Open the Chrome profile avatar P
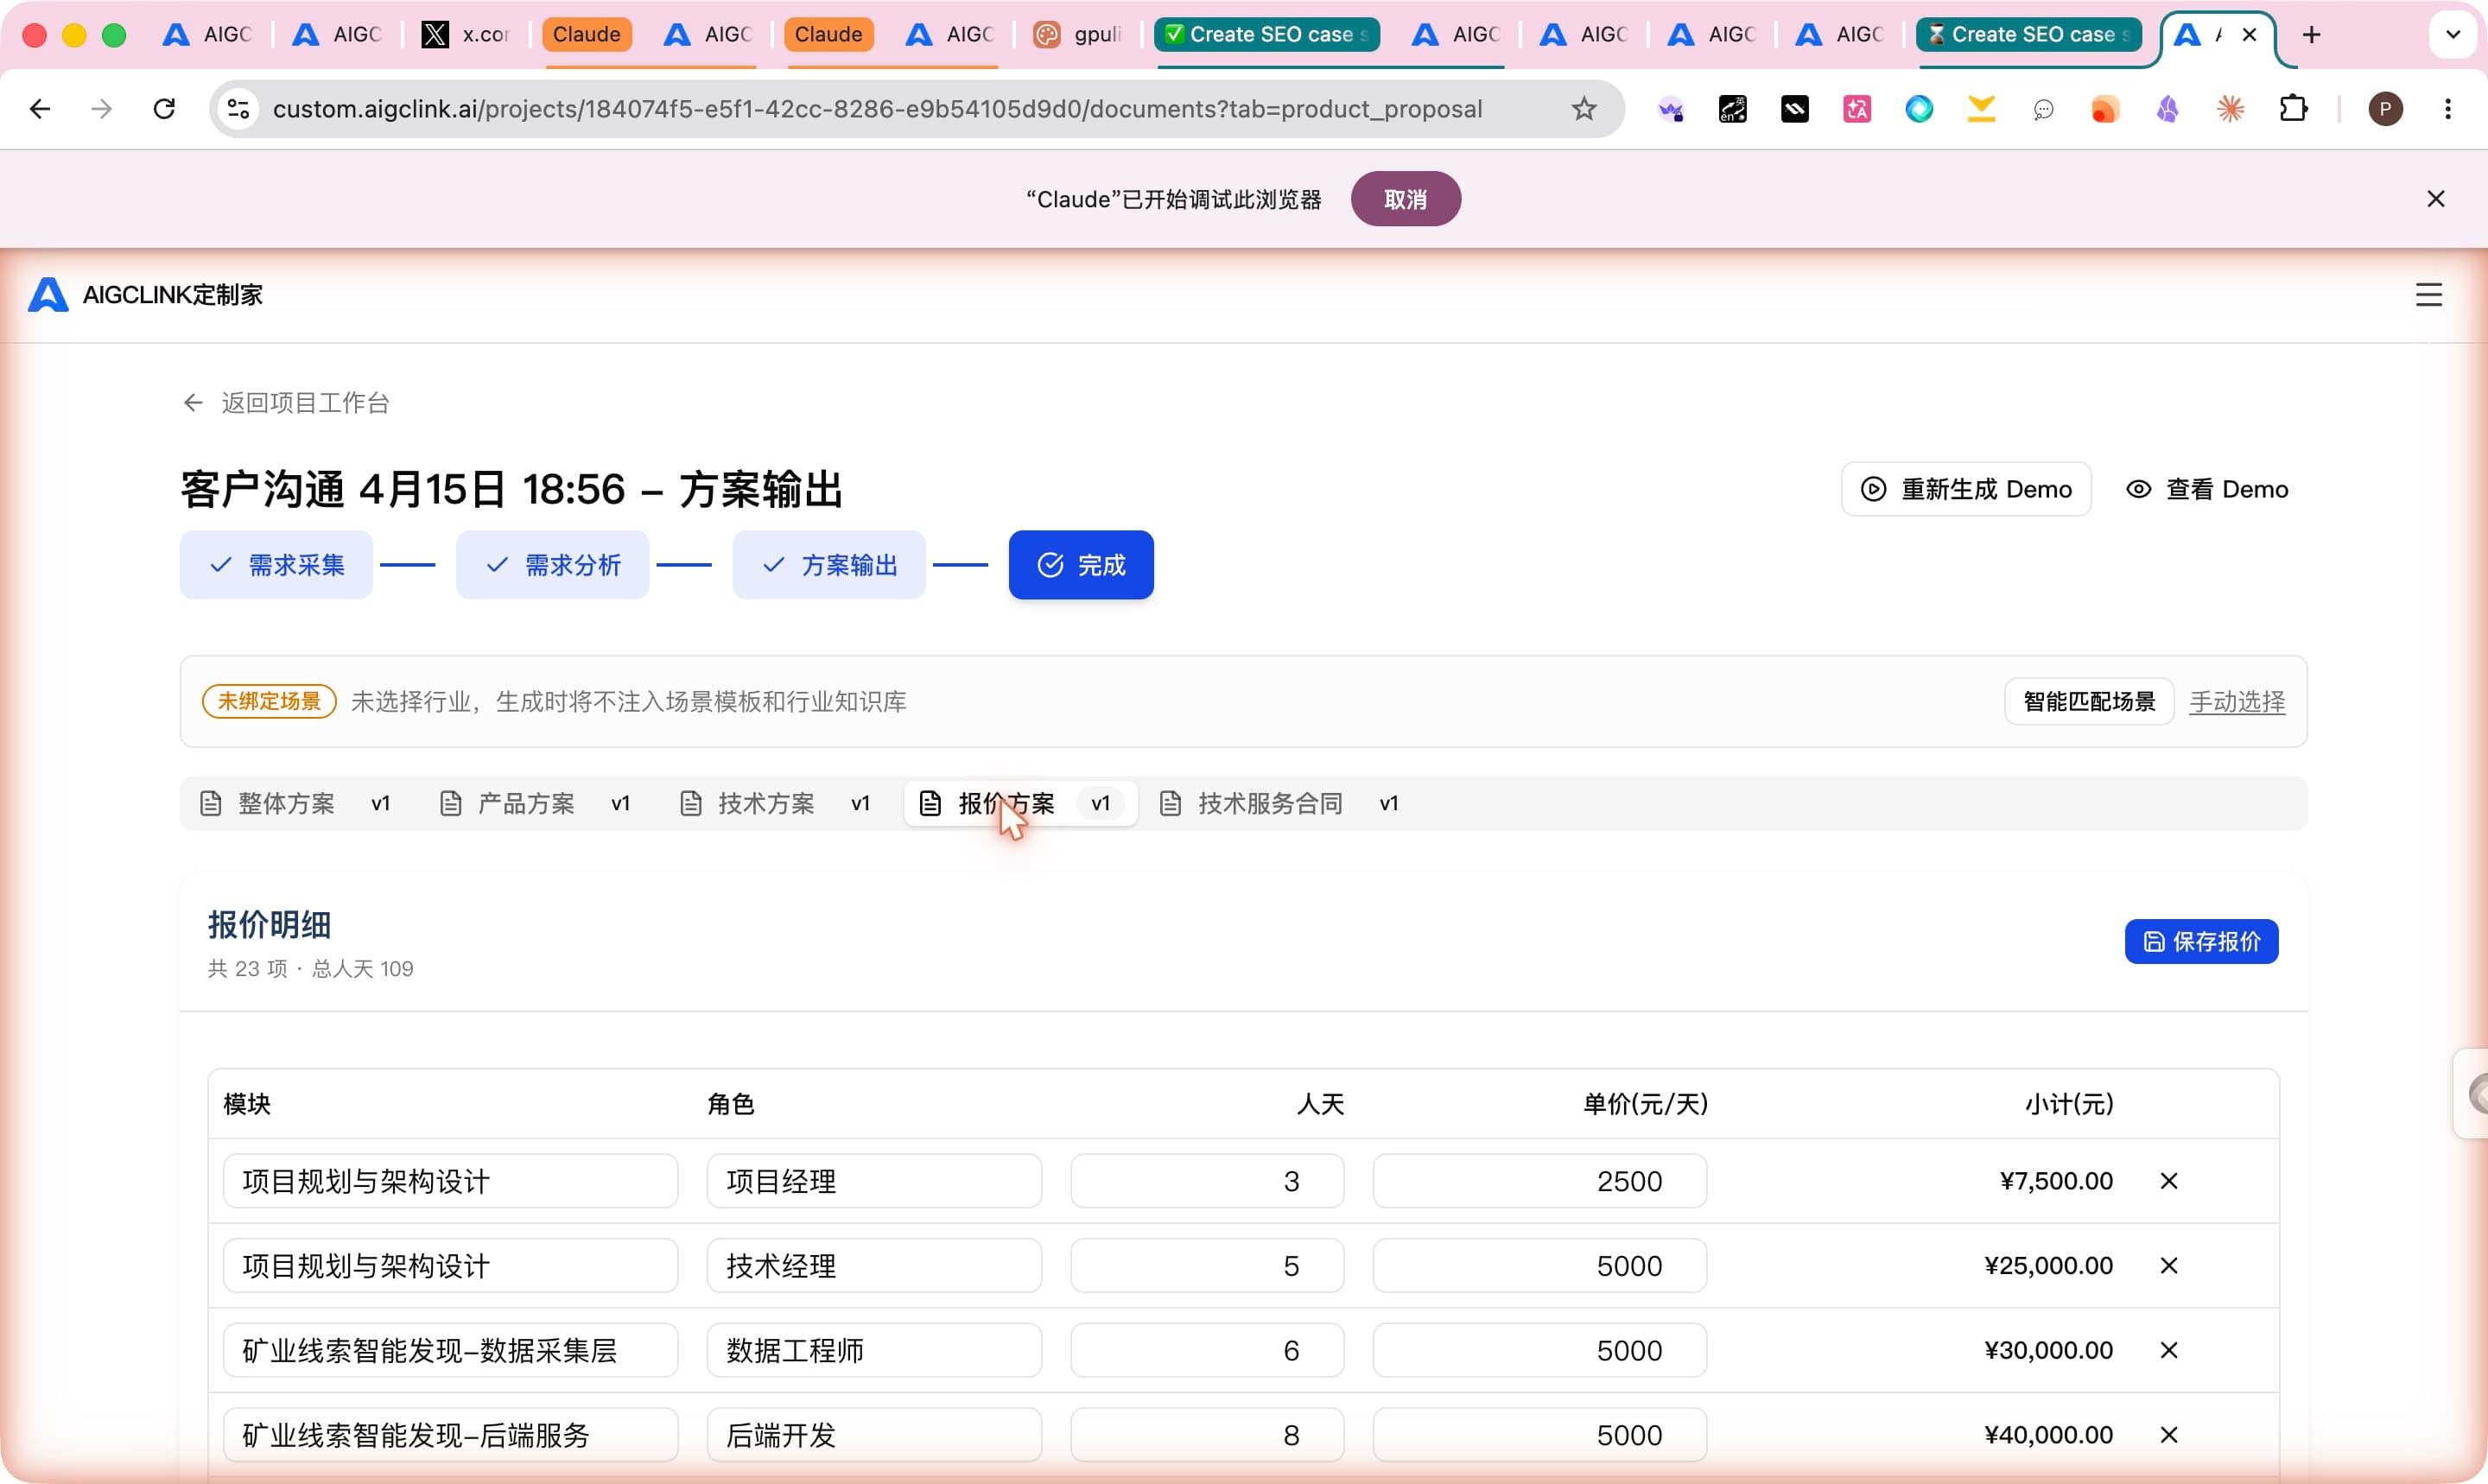2488x1484 pixels. [x=2385, y=109]
